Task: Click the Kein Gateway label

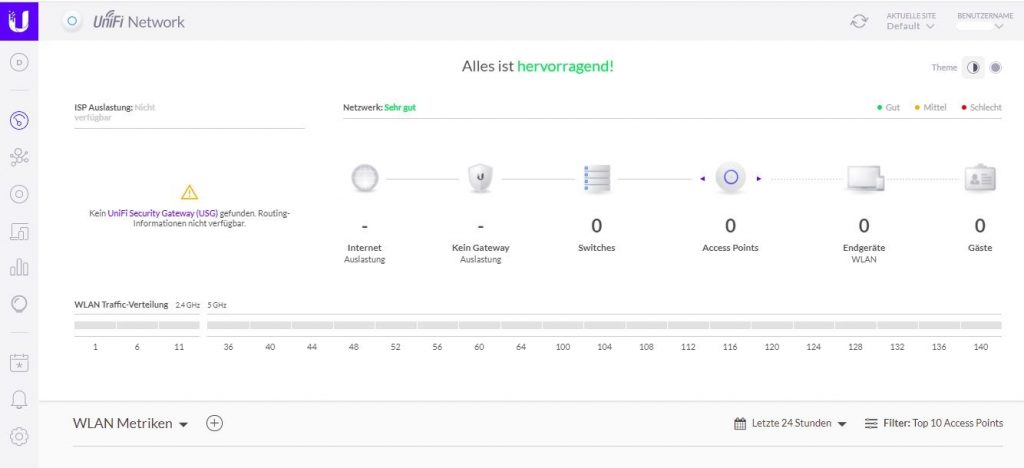Action: coord(481,248)
